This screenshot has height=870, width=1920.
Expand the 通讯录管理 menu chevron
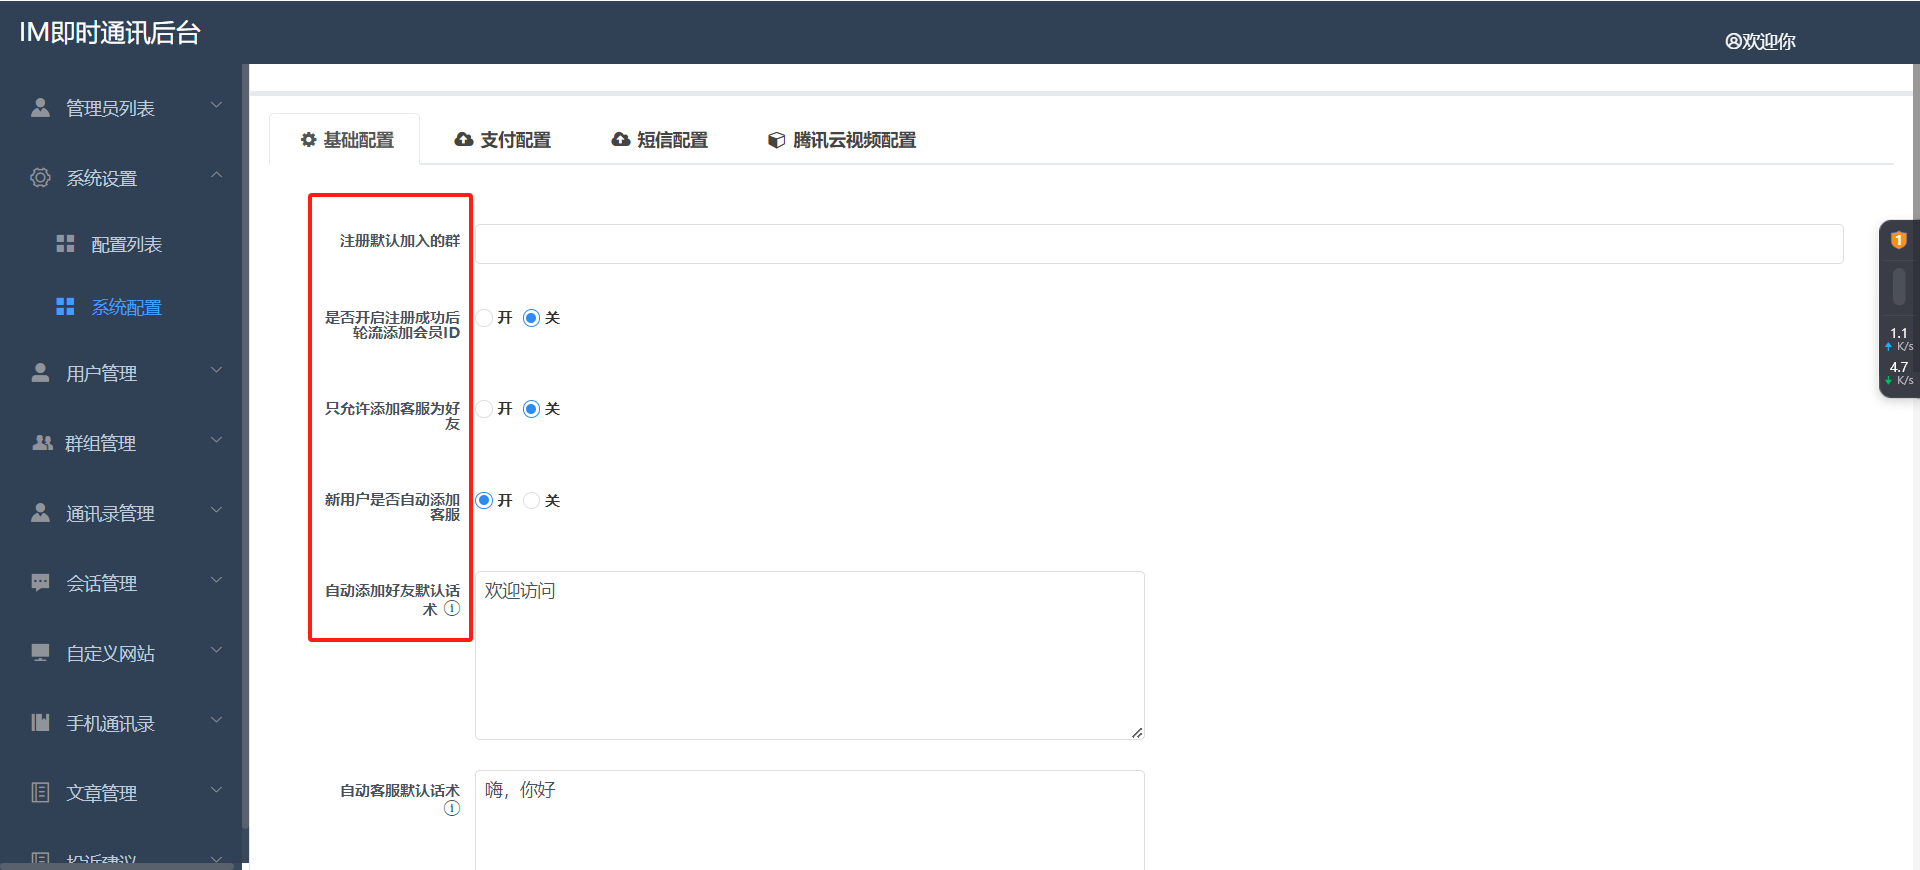coord(216,511)
